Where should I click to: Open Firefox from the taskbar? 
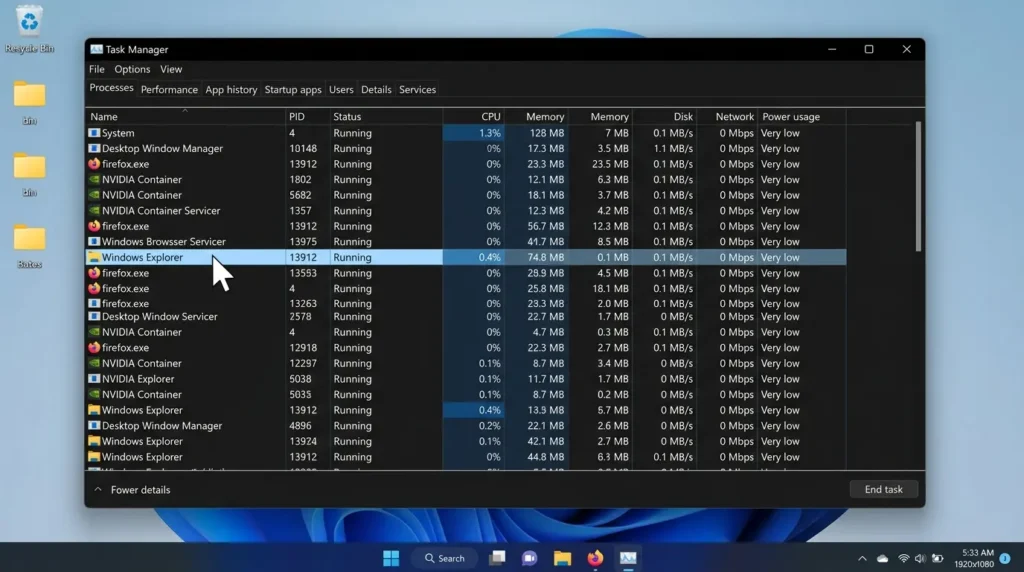tap(595, 558)
